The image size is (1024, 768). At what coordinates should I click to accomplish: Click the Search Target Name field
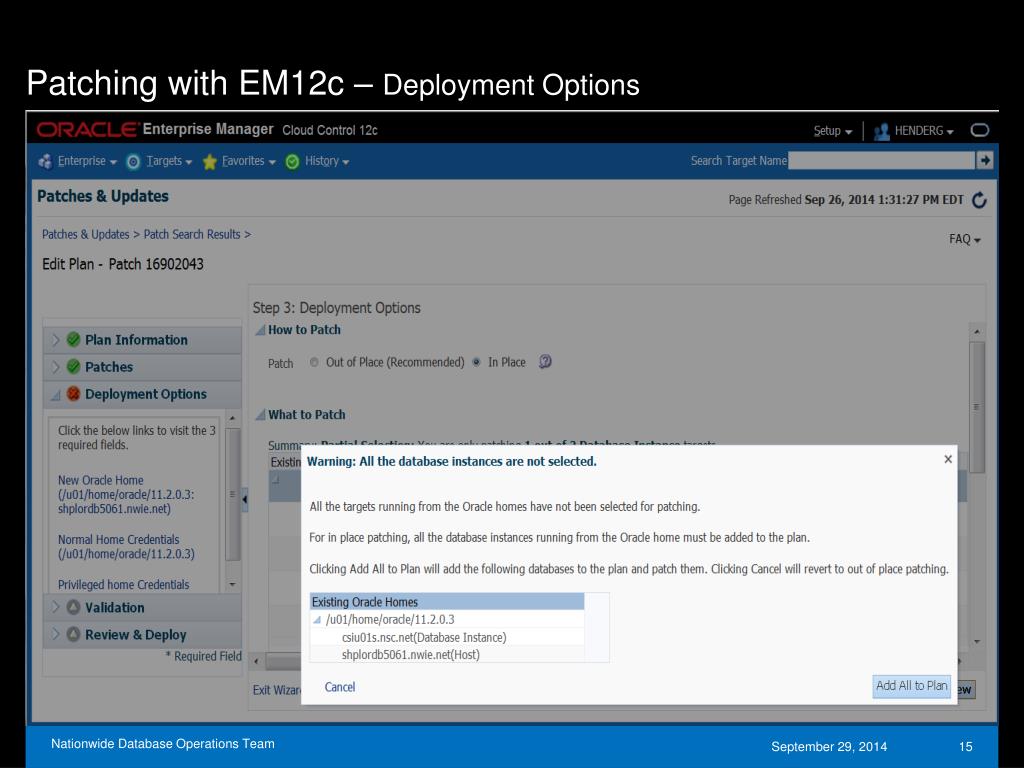tap(881, 161)
